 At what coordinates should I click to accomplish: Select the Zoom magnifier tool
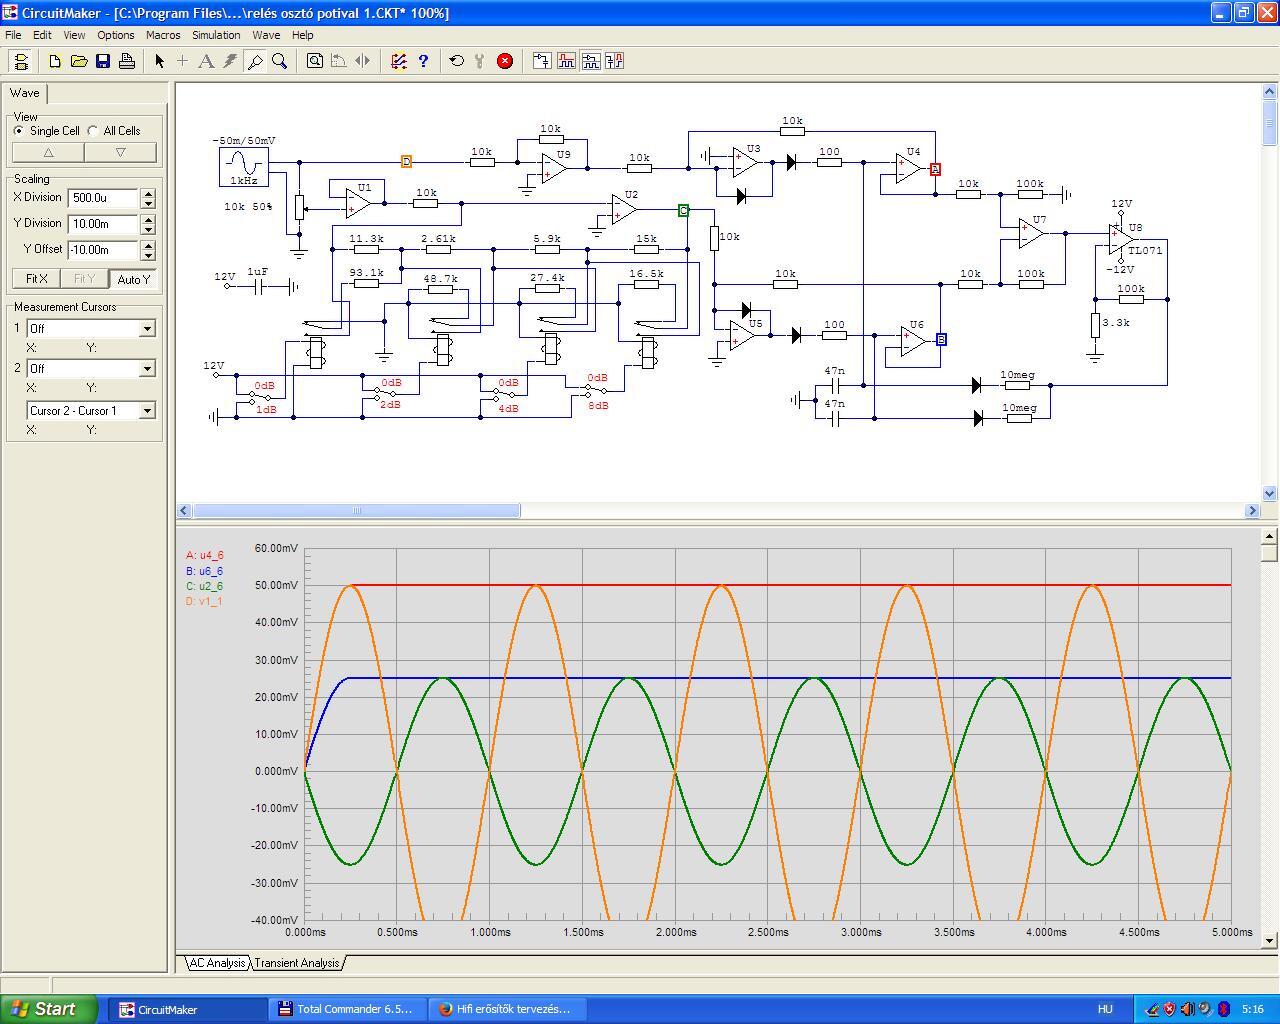tap(280, 61)
